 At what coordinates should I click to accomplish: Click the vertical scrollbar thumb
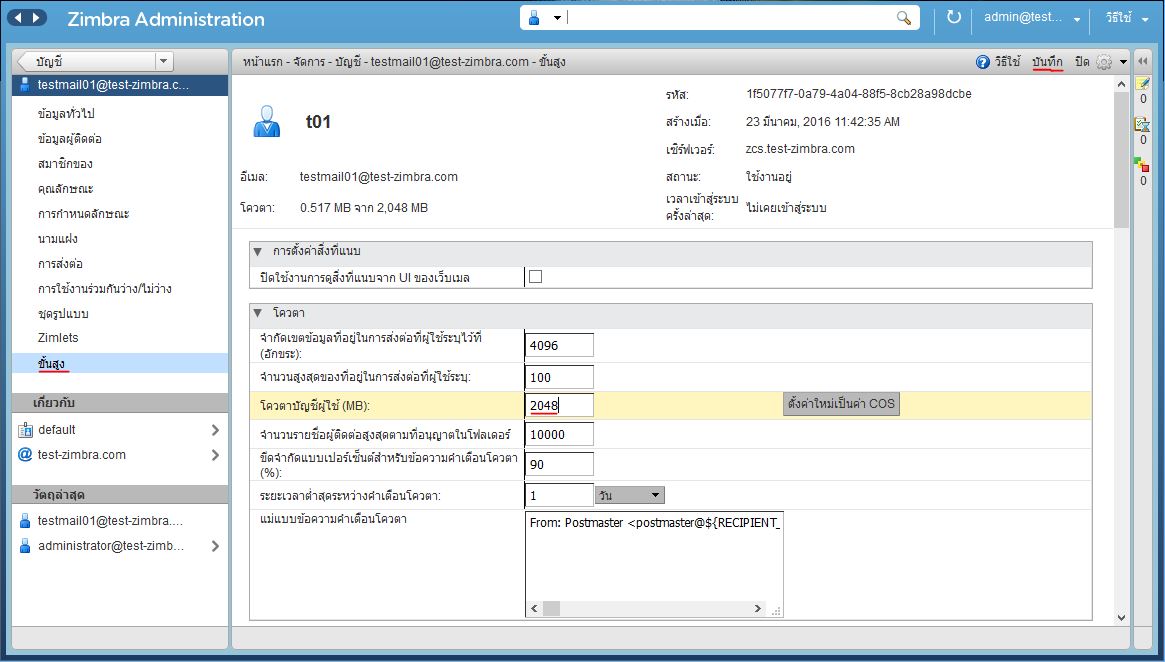[1121, 159]
